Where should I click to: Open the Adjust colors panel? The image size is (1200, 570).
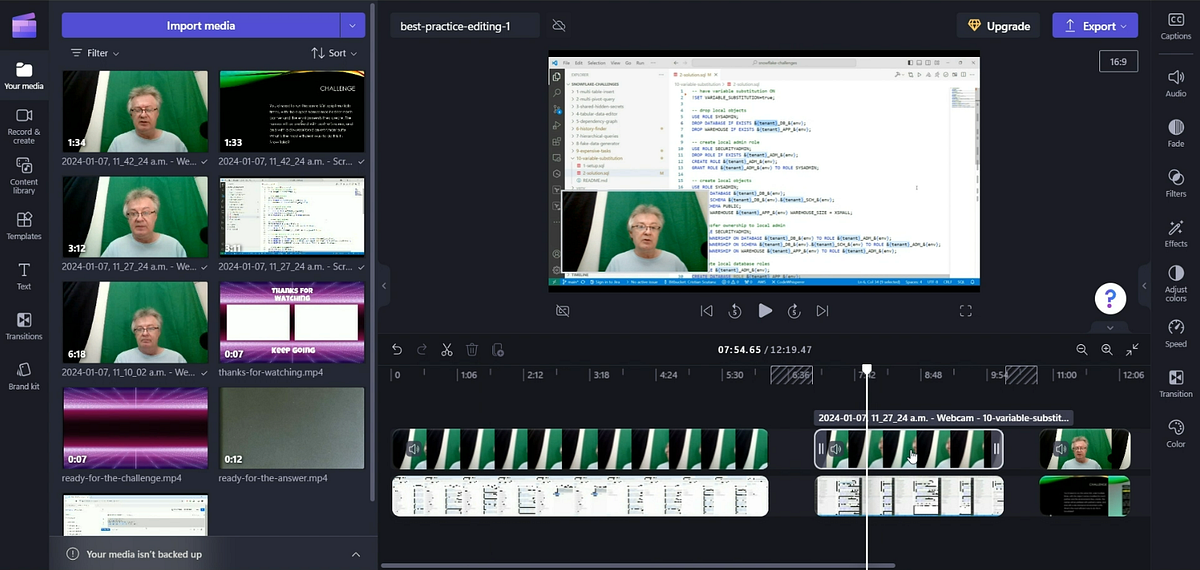click(x=1176, y=283)
